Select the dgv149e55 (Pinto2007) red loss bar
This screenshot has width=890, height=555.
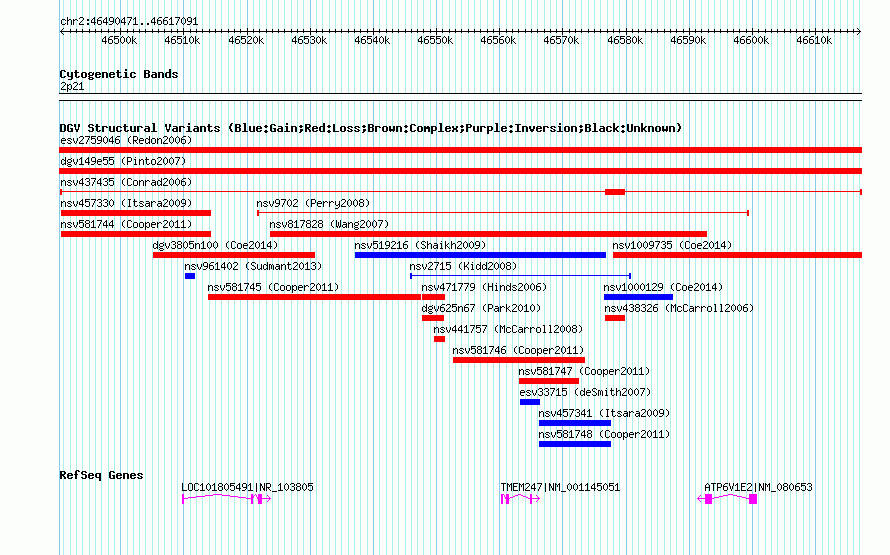[x=460, y=171]
